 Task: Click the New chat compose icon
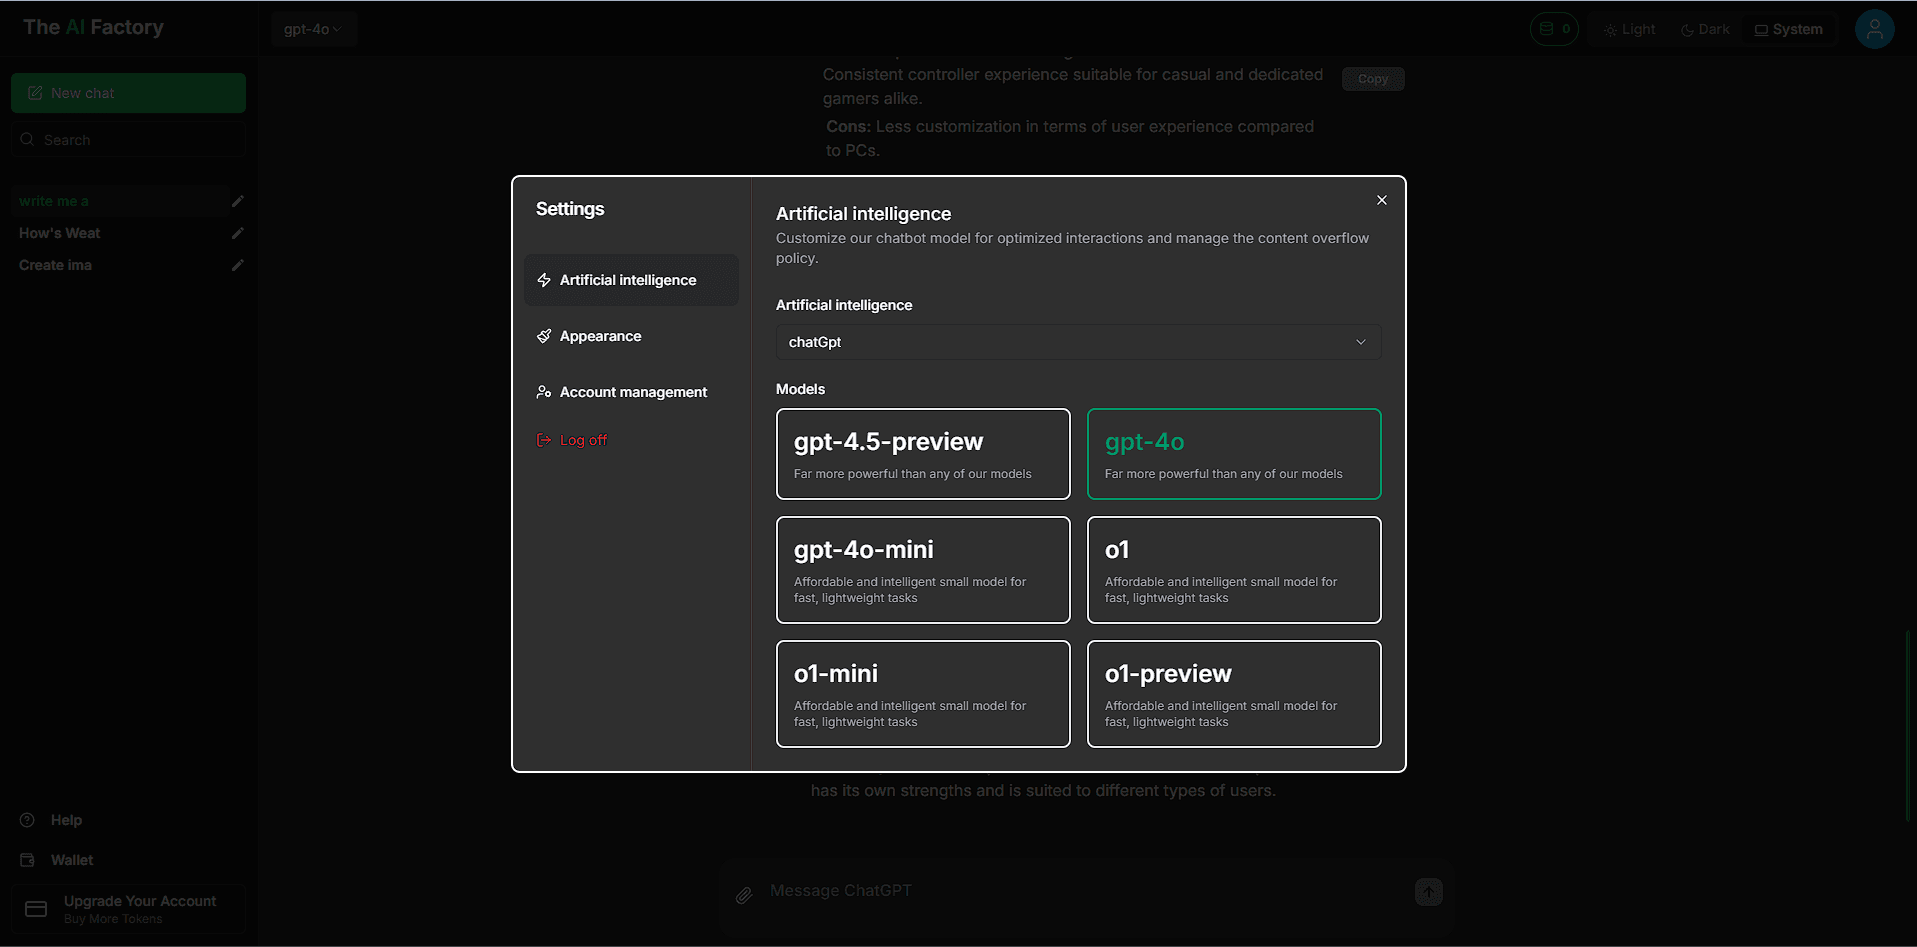[35, 93]
